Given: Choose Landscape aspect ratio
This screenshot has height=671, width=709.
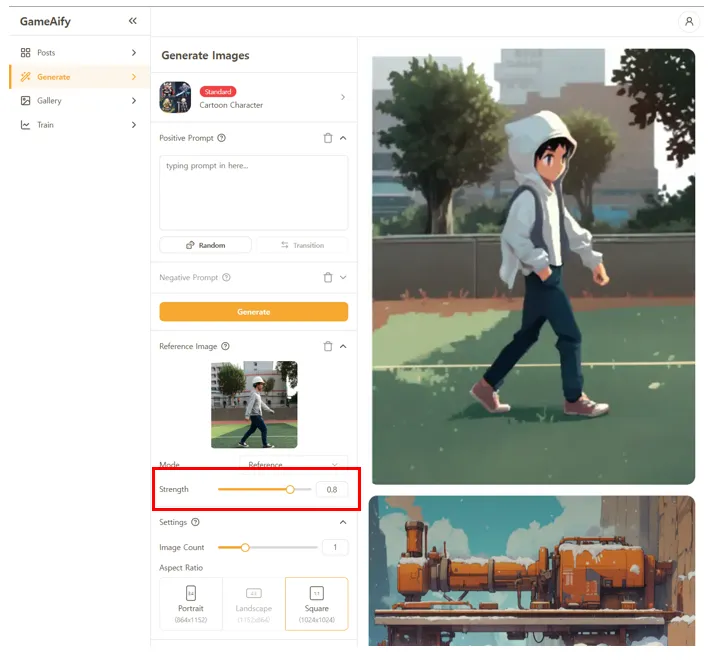Looking at the screenshot, I should coord(253,604).
